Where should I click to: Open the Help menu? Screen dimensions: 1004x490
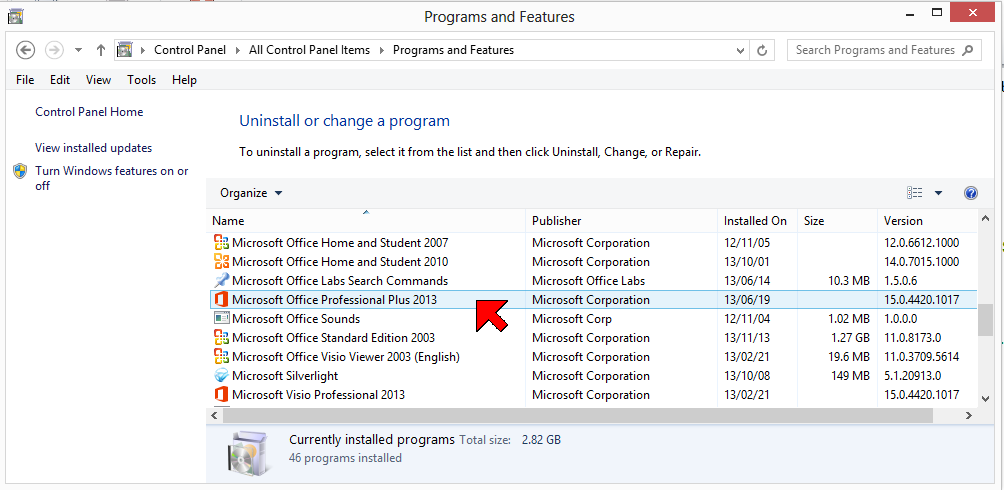184,80
